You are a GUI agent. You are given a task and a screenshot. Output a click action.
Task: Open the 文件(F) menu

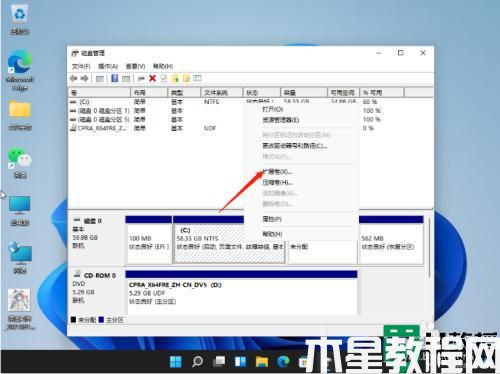81,66
